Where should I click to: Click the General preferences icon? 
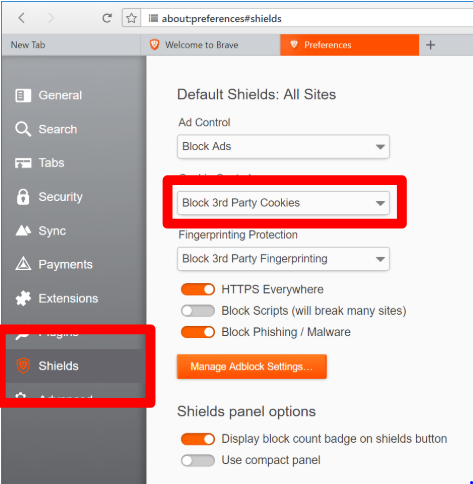[x=23, y=95]
